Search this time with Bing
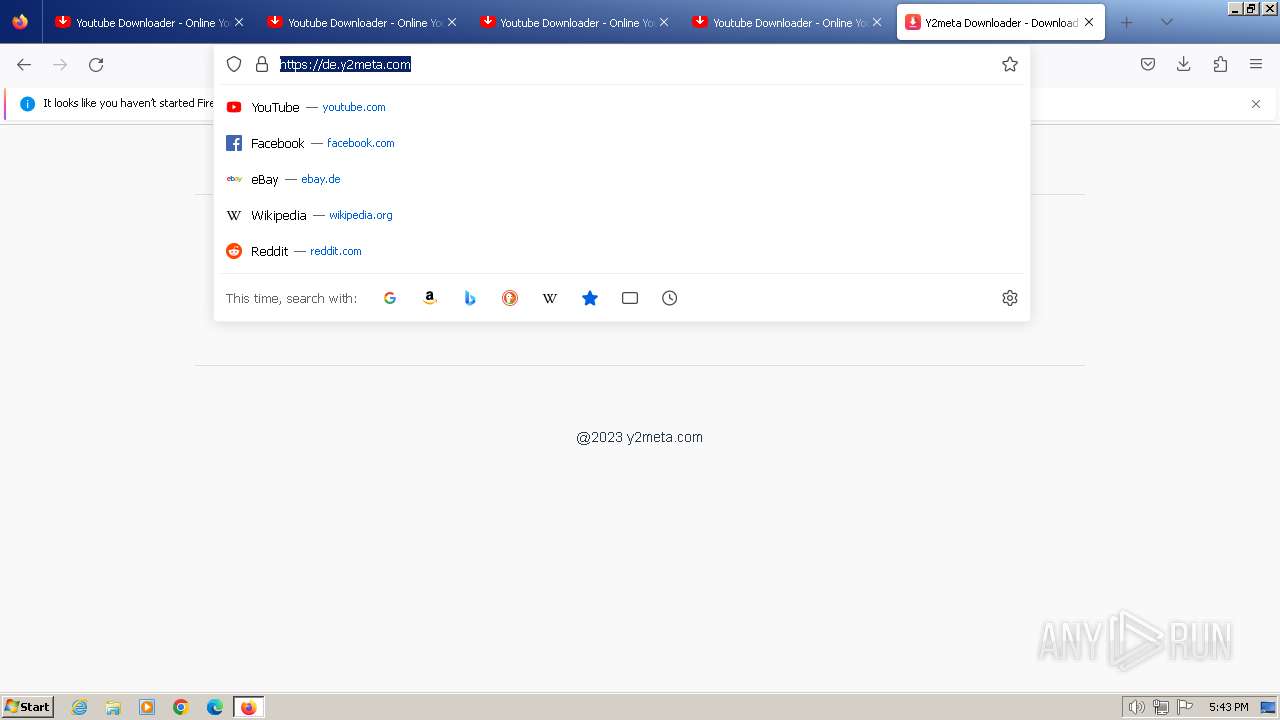The height and width of the screenshot is (720, 1280). pyautogui.click(x=470, y=298)
